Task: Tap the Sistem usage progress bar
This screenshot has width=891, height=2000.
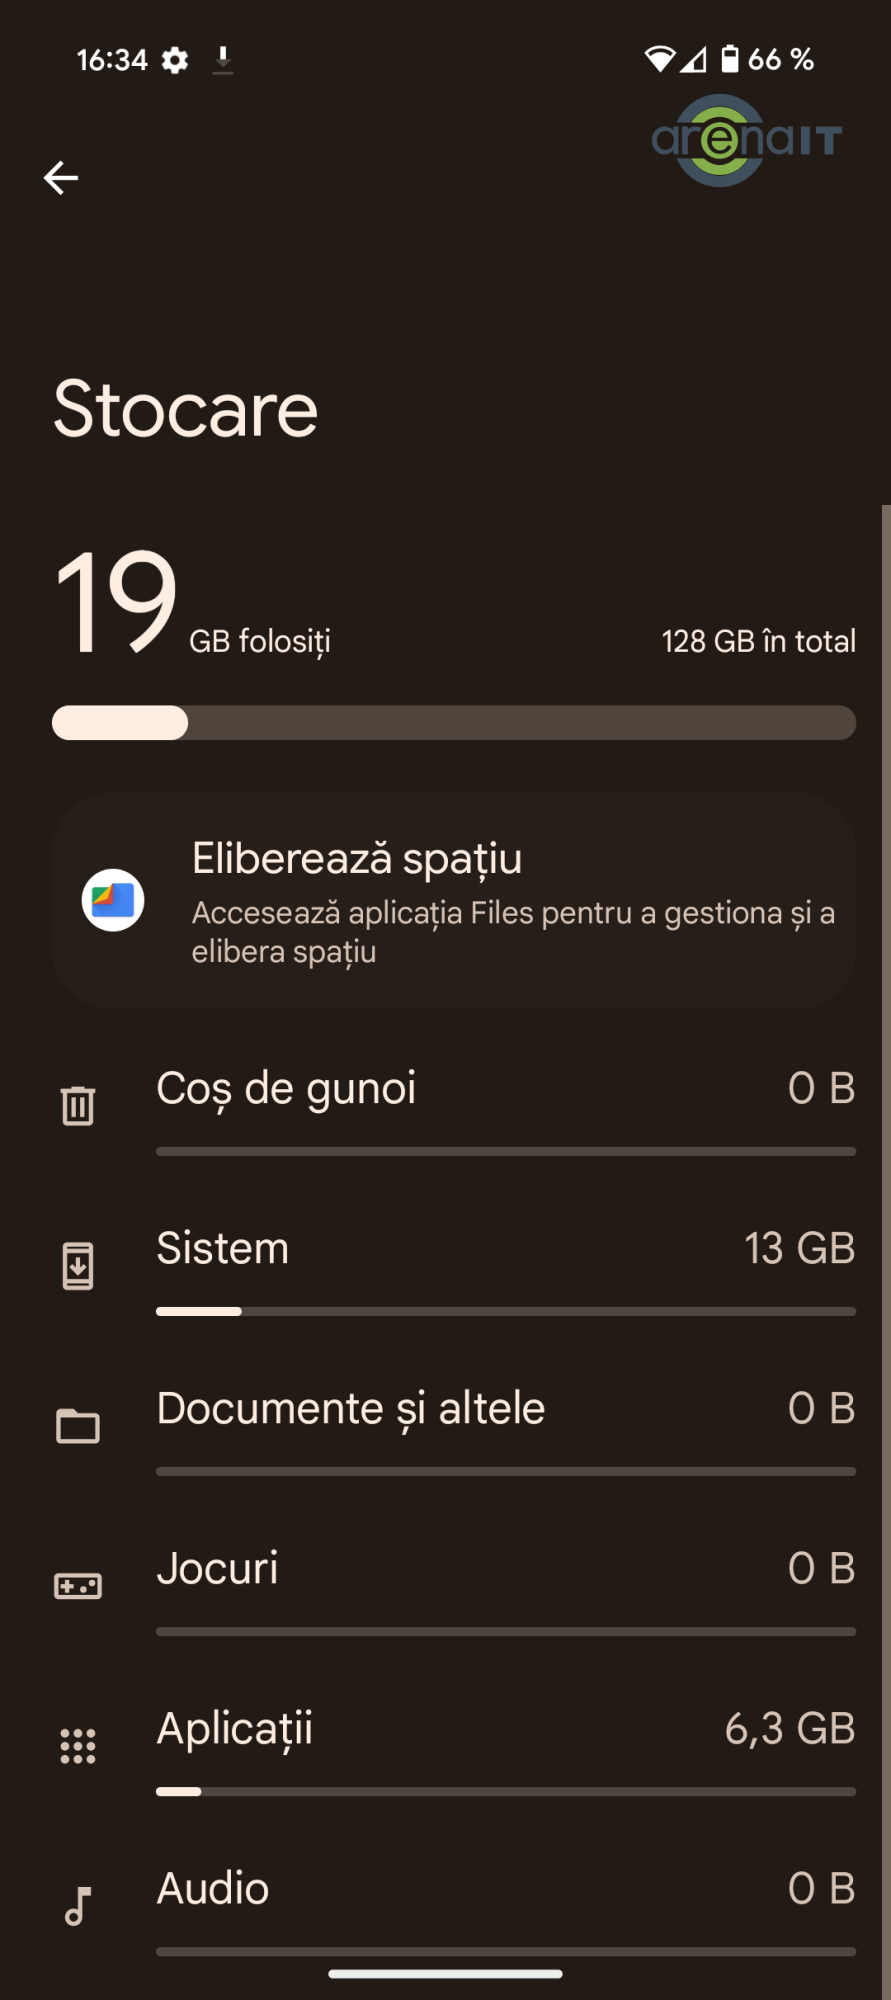Action: (506, 1311)
